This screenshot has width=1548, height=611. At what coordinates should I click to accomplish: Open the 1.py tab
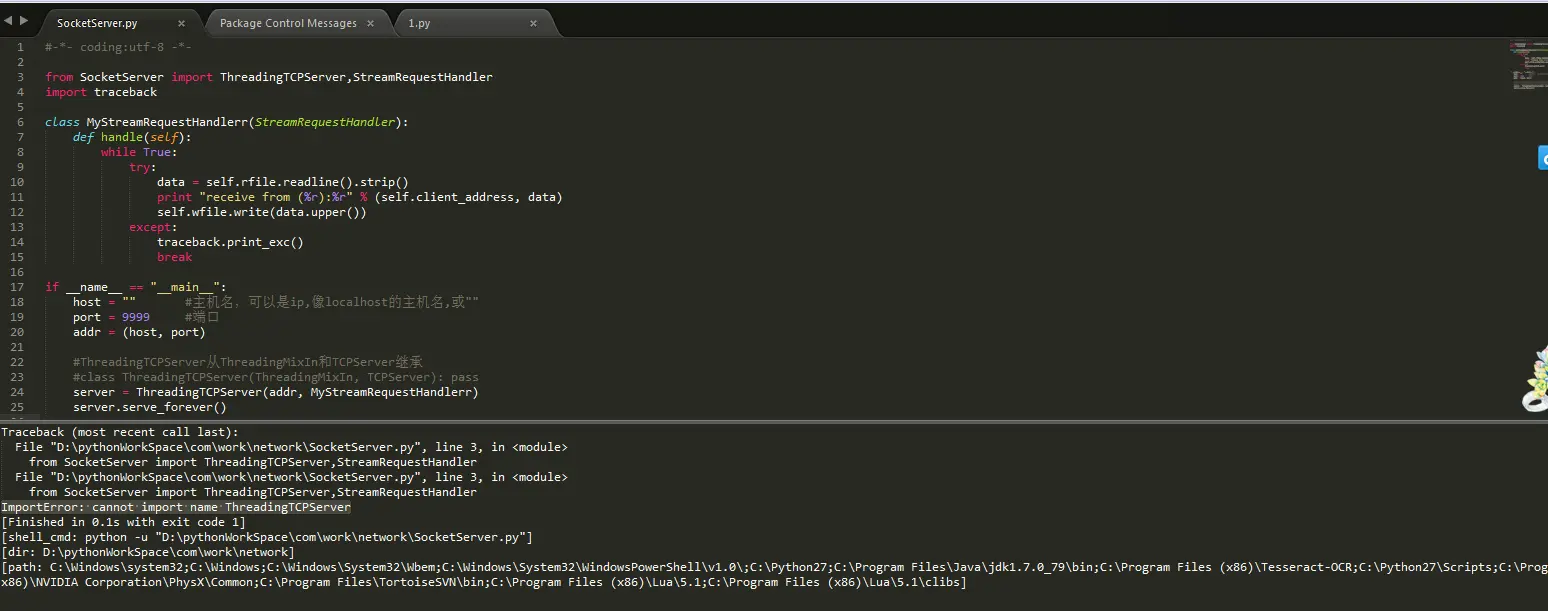click(419, 23)
